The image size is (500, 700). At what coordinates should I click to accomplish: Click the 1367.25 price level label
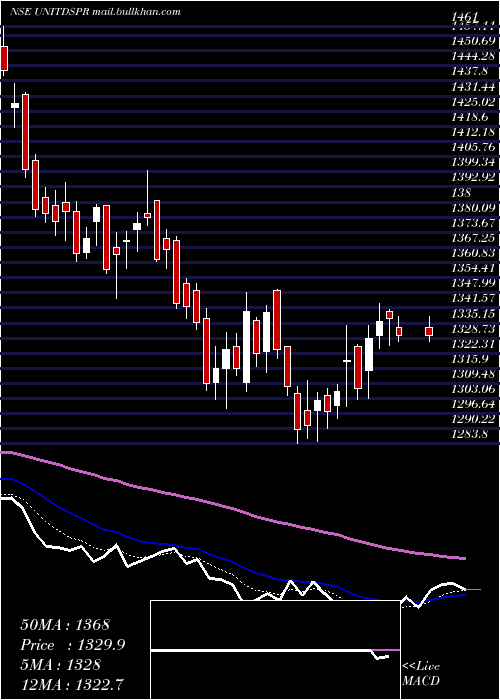473,238
